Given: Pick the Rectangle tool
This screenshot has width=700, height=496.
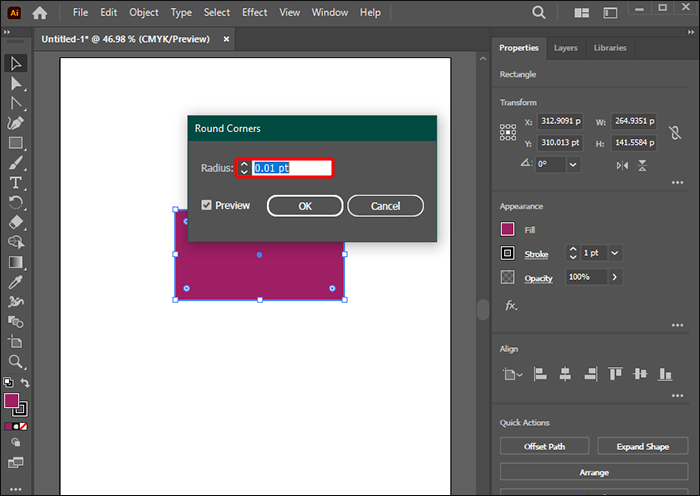Looking at the screenshot, I should click(16, 143).
